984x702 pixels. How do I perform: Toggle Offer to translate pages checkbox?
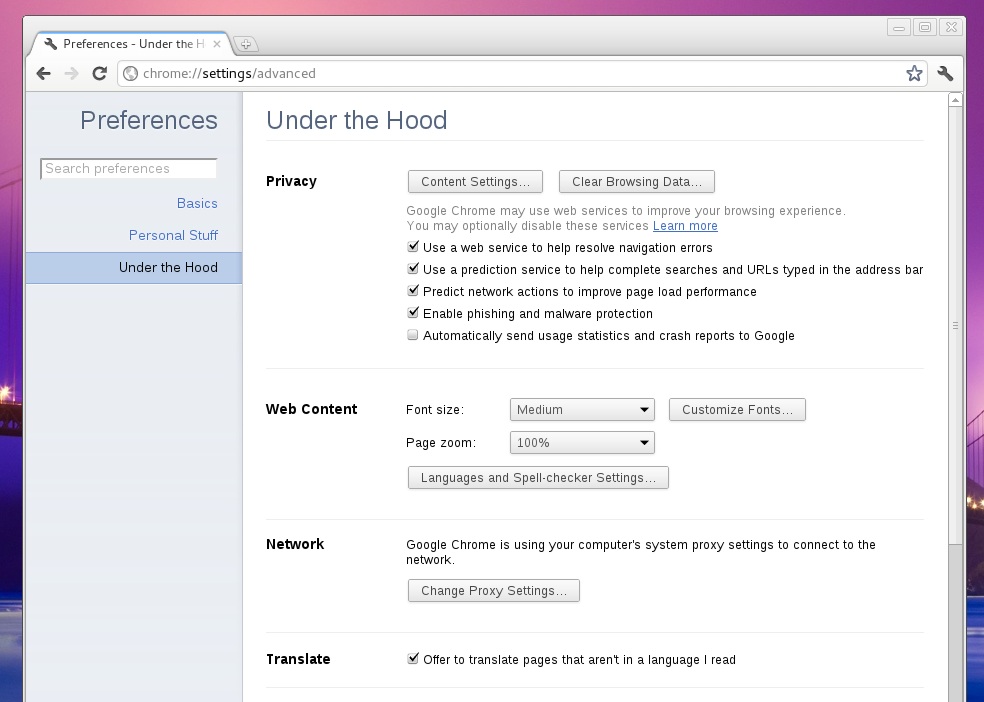pos(413,659)
